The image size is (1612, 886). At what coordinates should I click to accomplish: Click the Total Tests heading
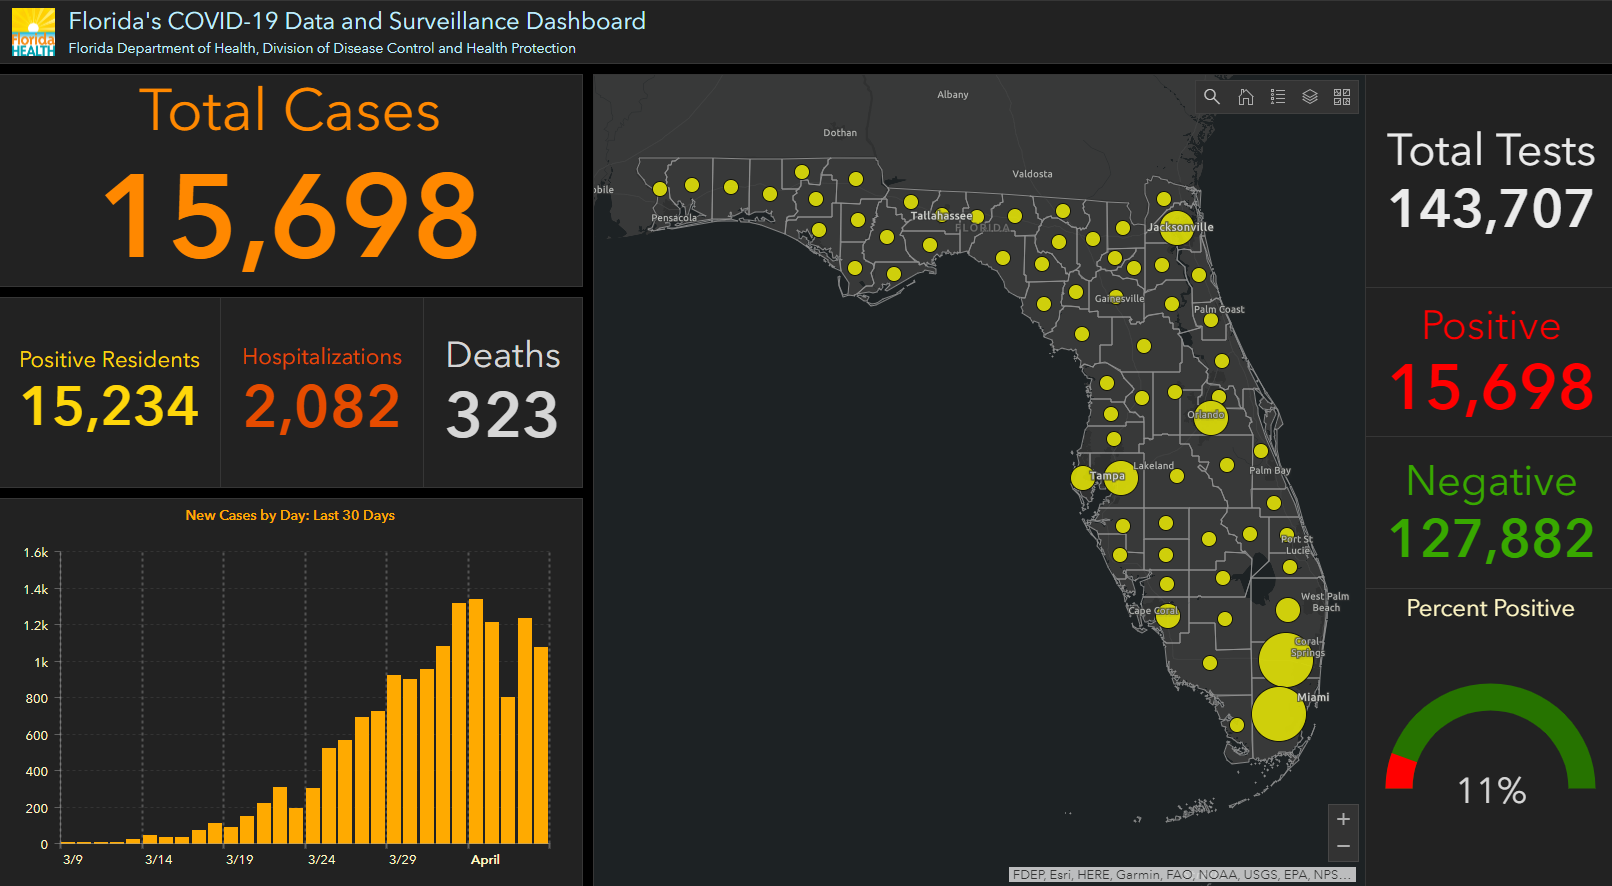[1491, 151]
